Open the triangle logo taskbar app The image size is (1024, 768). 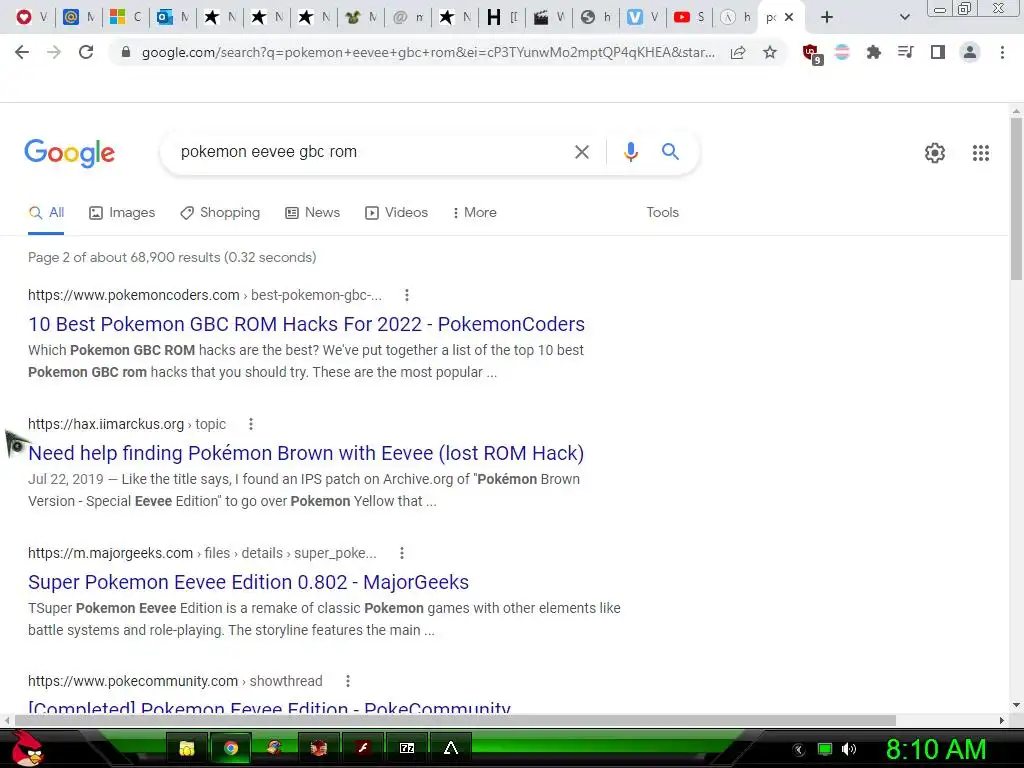coord(451,748)
